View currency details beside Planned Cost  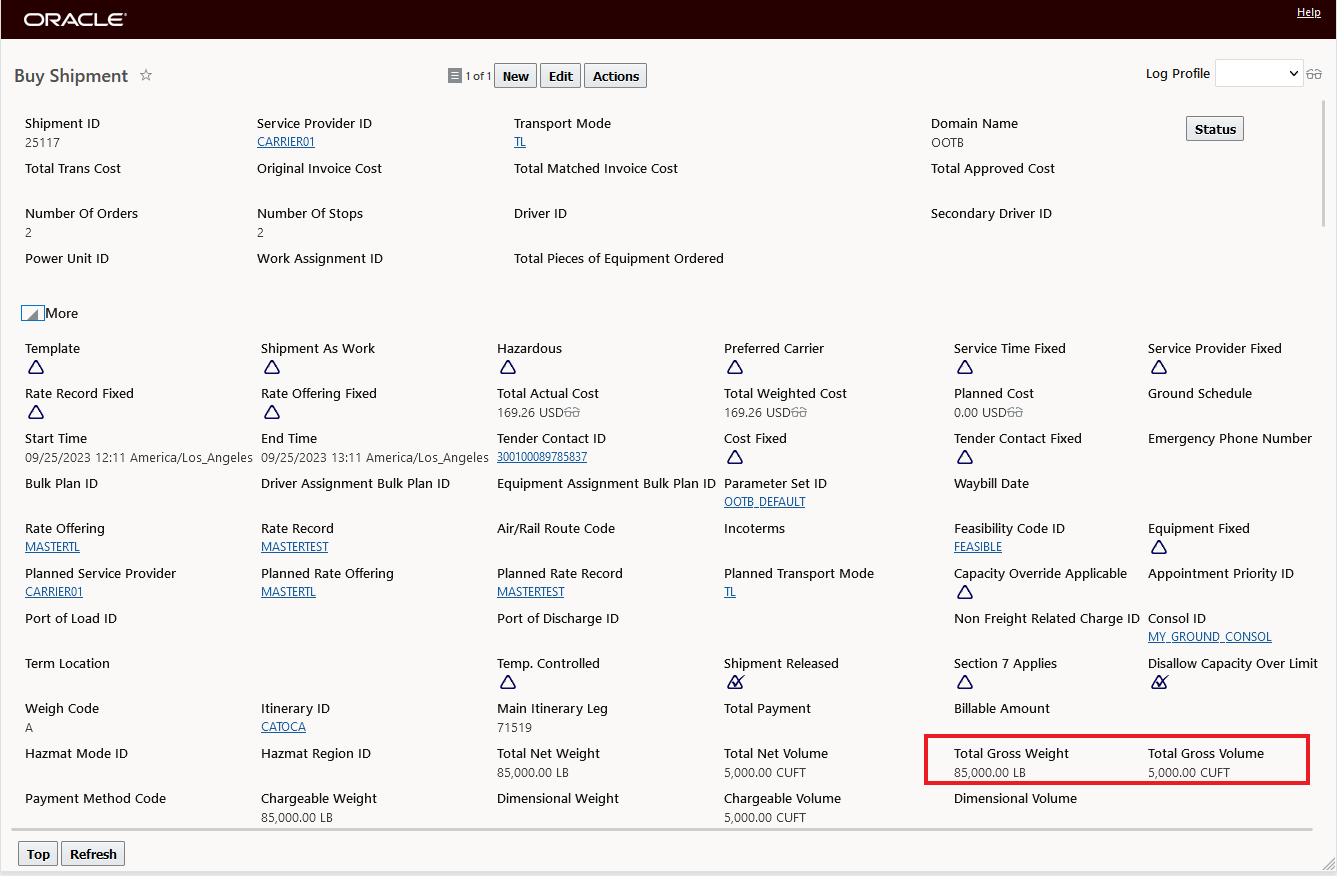coord(1016,412)
